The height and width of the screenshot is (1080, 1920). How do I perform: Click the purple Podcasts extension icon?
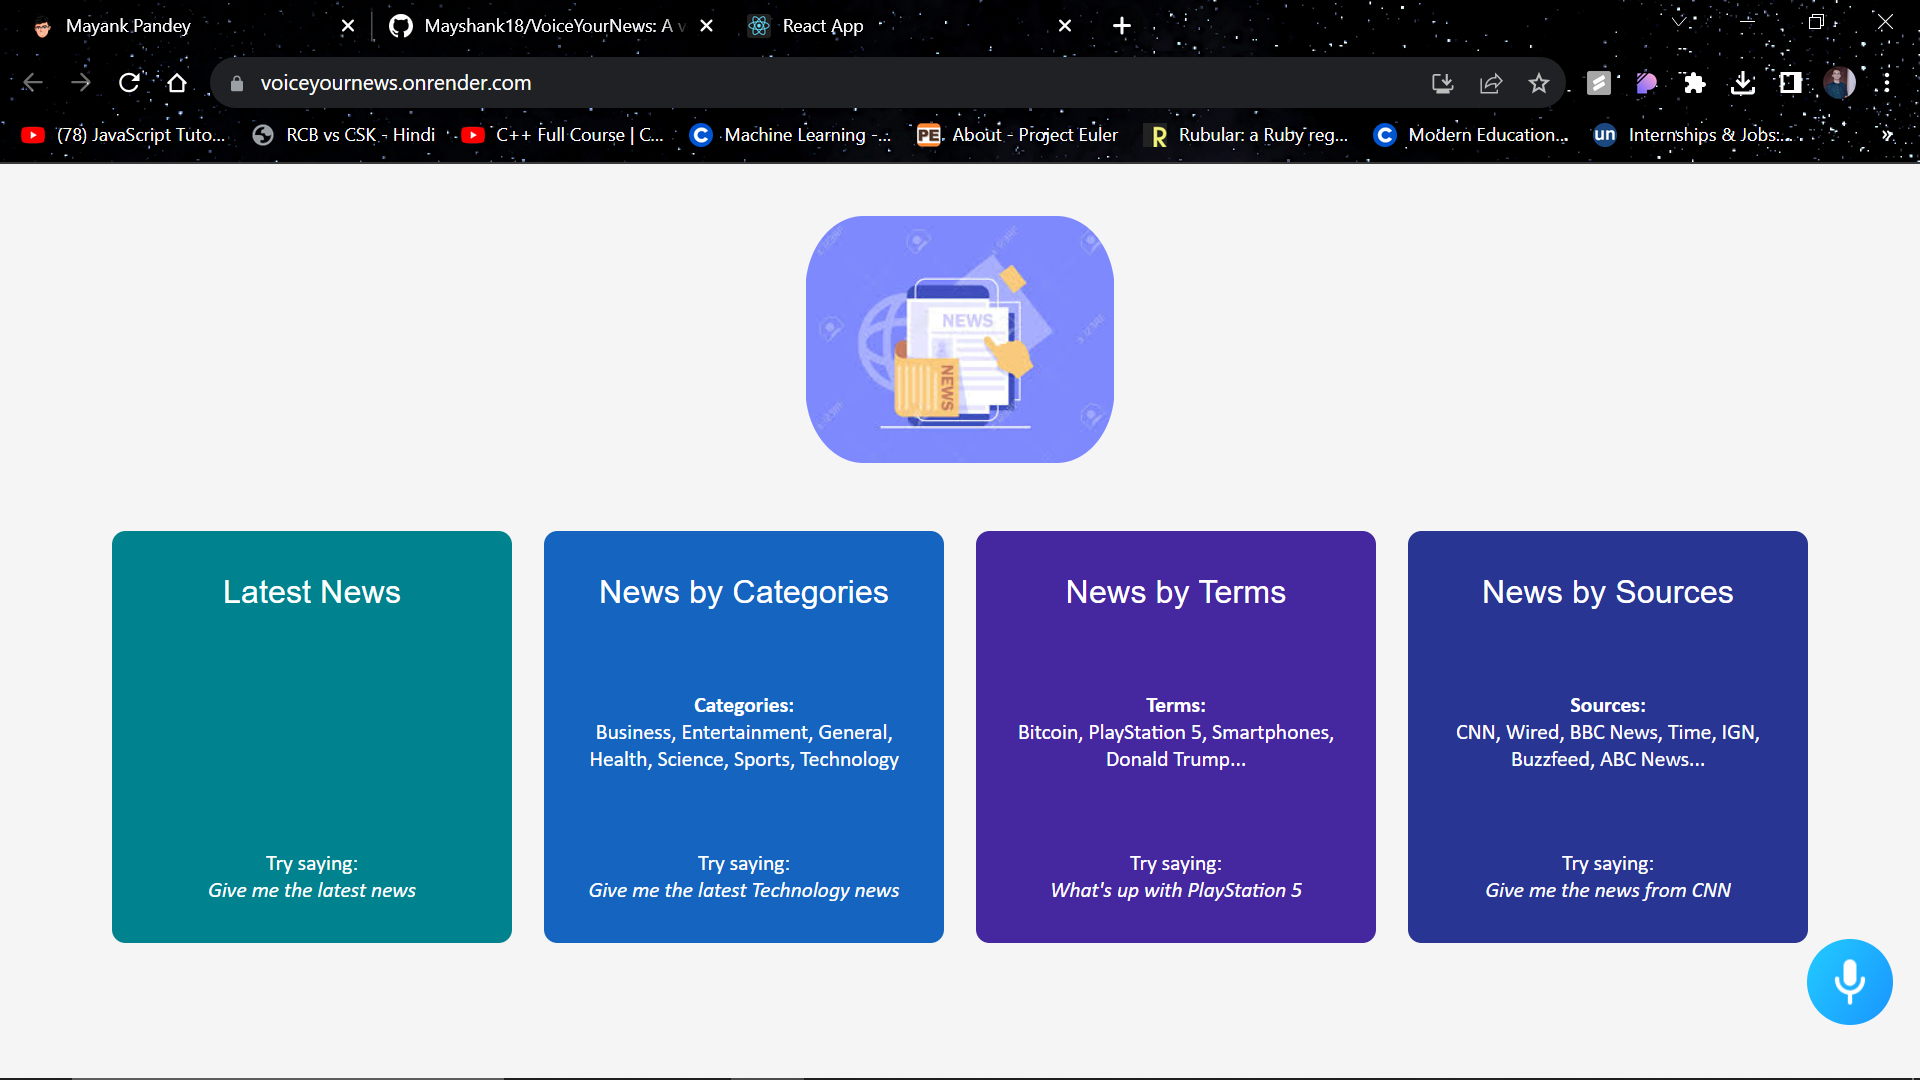click(x=1647, y=83)
